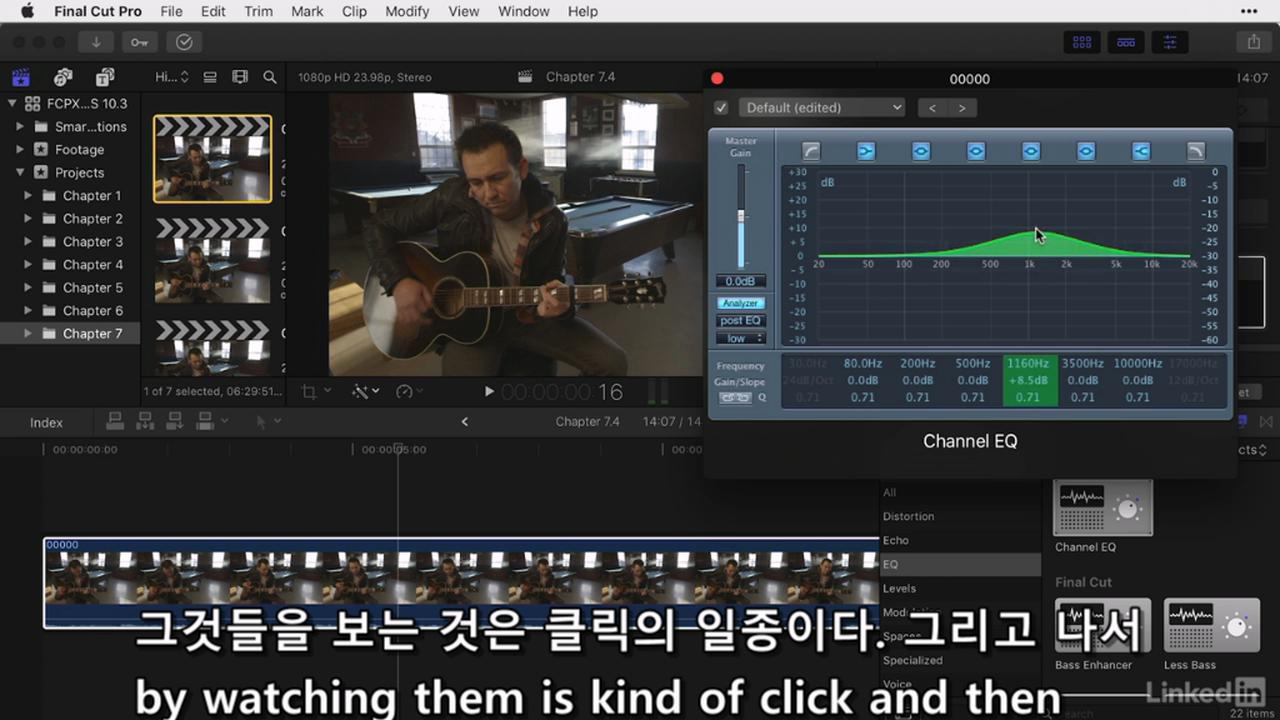This screenshot has width=1280, height=720.
Task: Select the Levels effects category
Action: pos(899,588)
